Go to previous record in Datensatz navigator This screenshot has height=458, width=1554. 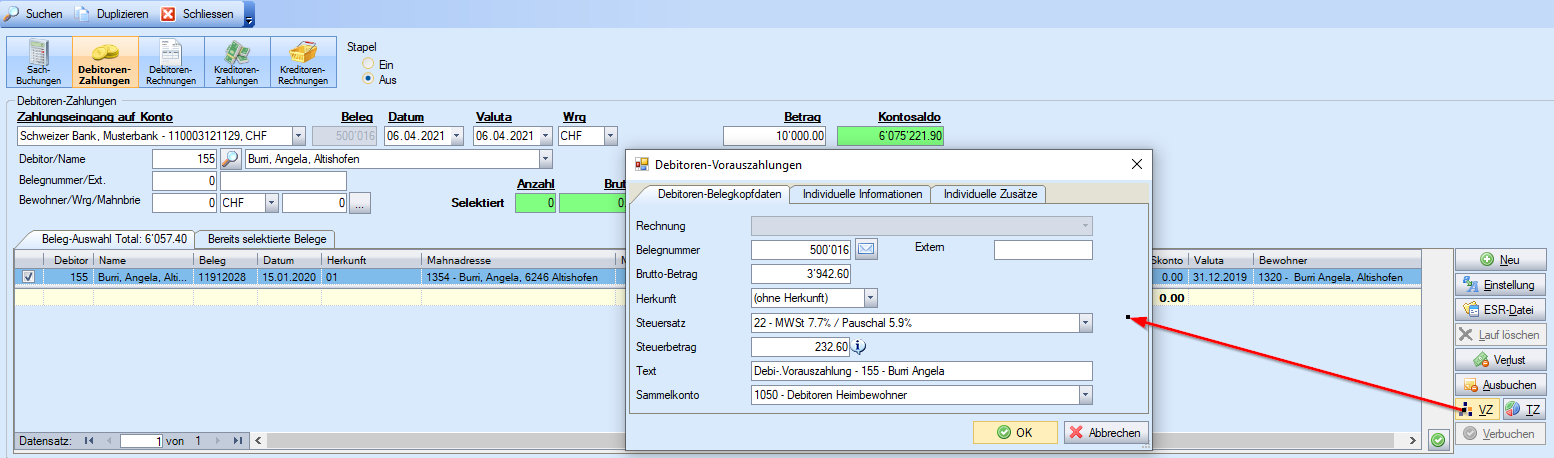coord(109,440)
